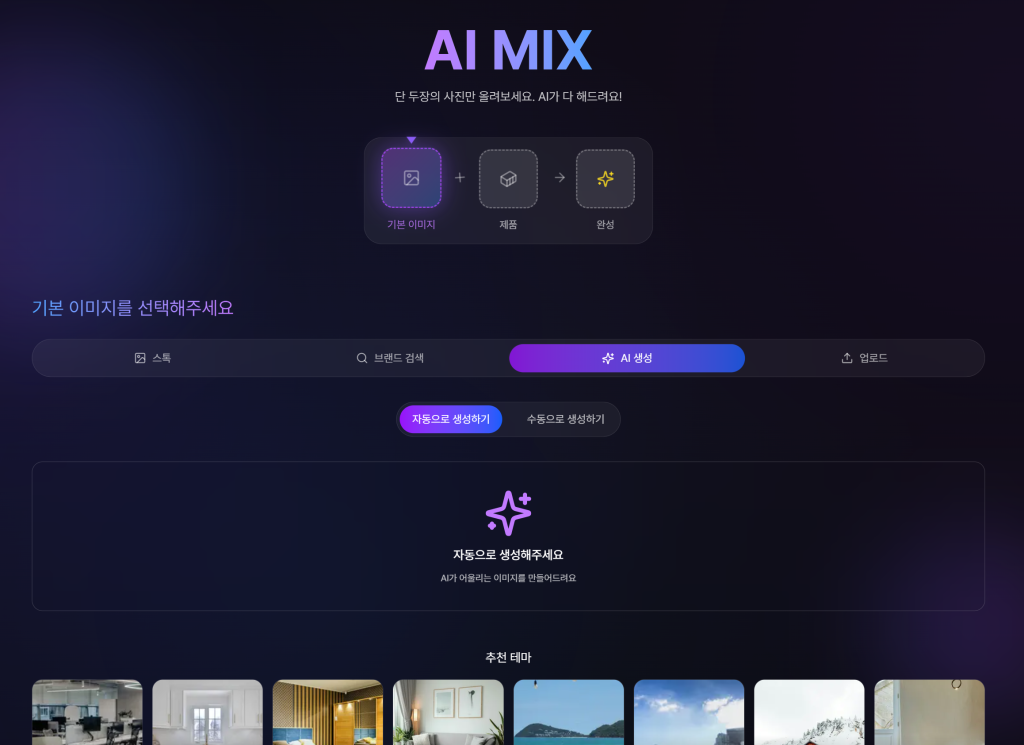Select the 기본 이미지 step icon
The width and height of the screenshot is (1024, 745).
[x=411, y=178]
